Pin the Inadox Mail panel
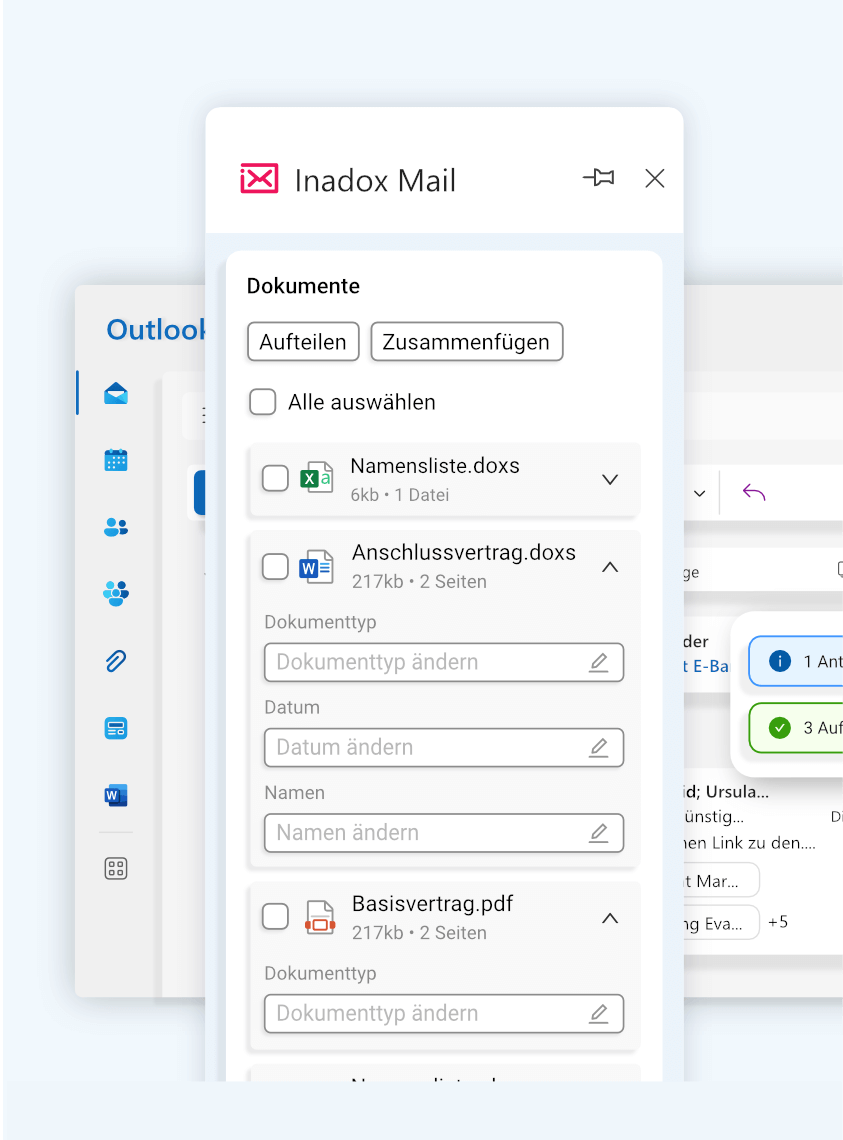This screenshot has height=1140, width=843. pyautogui.click(x=599, y=177)
